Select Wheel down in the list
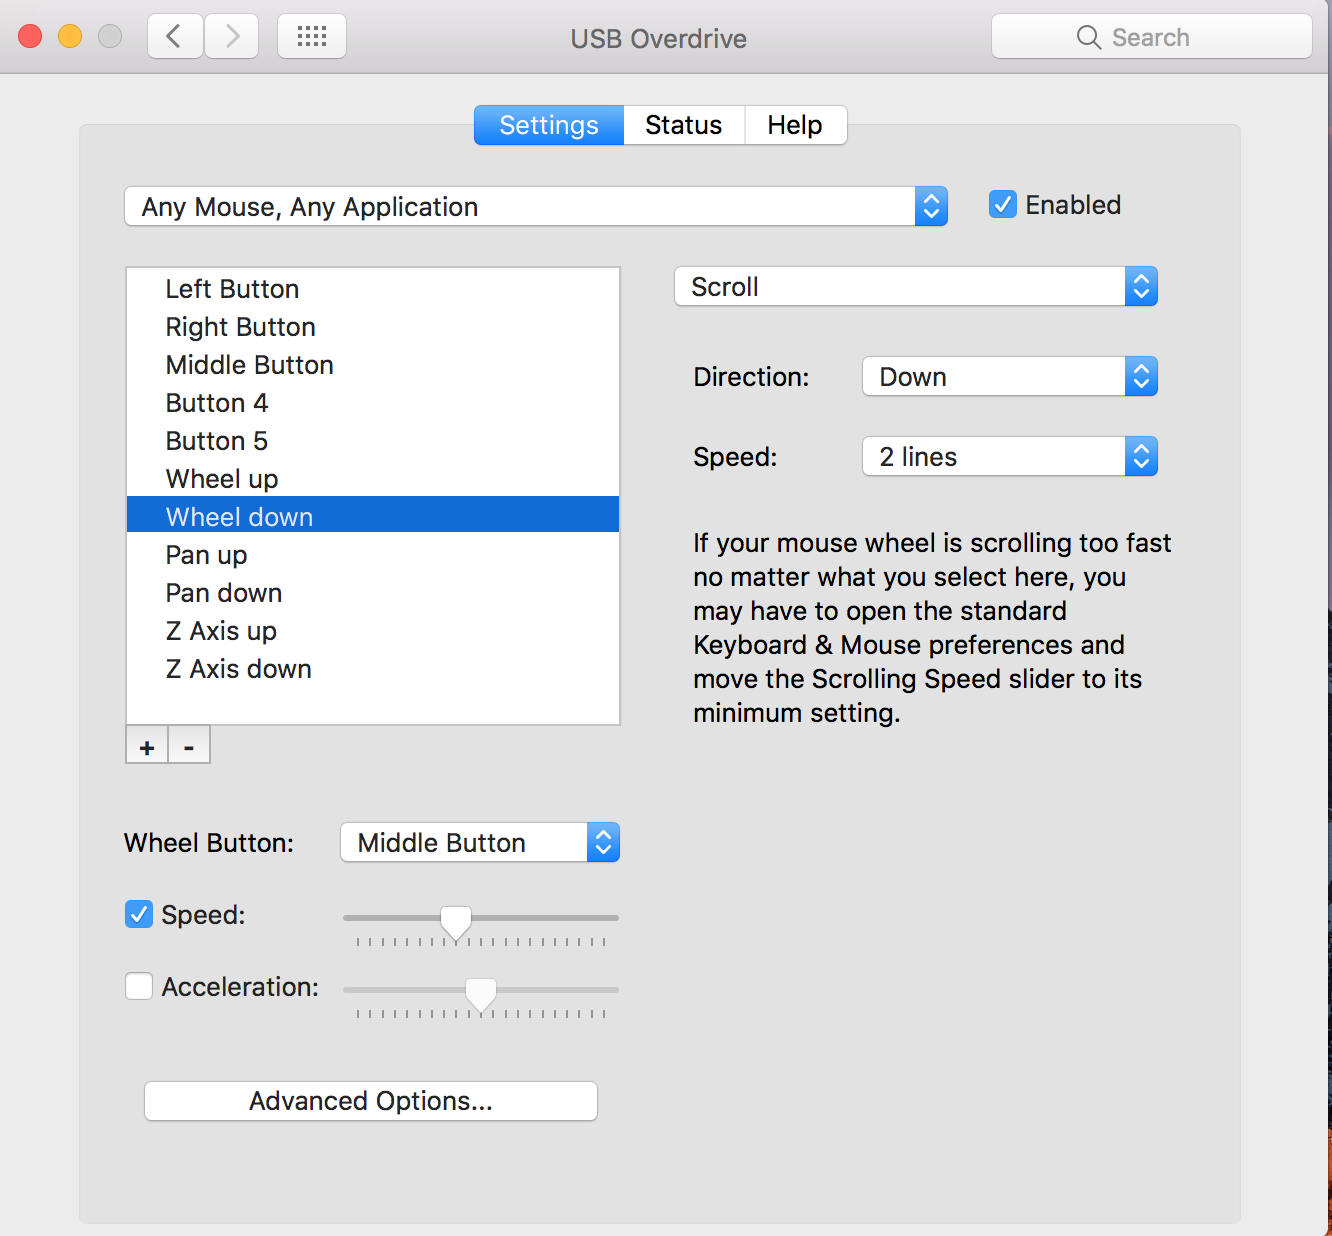Screen dimensions: 1332x1236 coord(373,516)
